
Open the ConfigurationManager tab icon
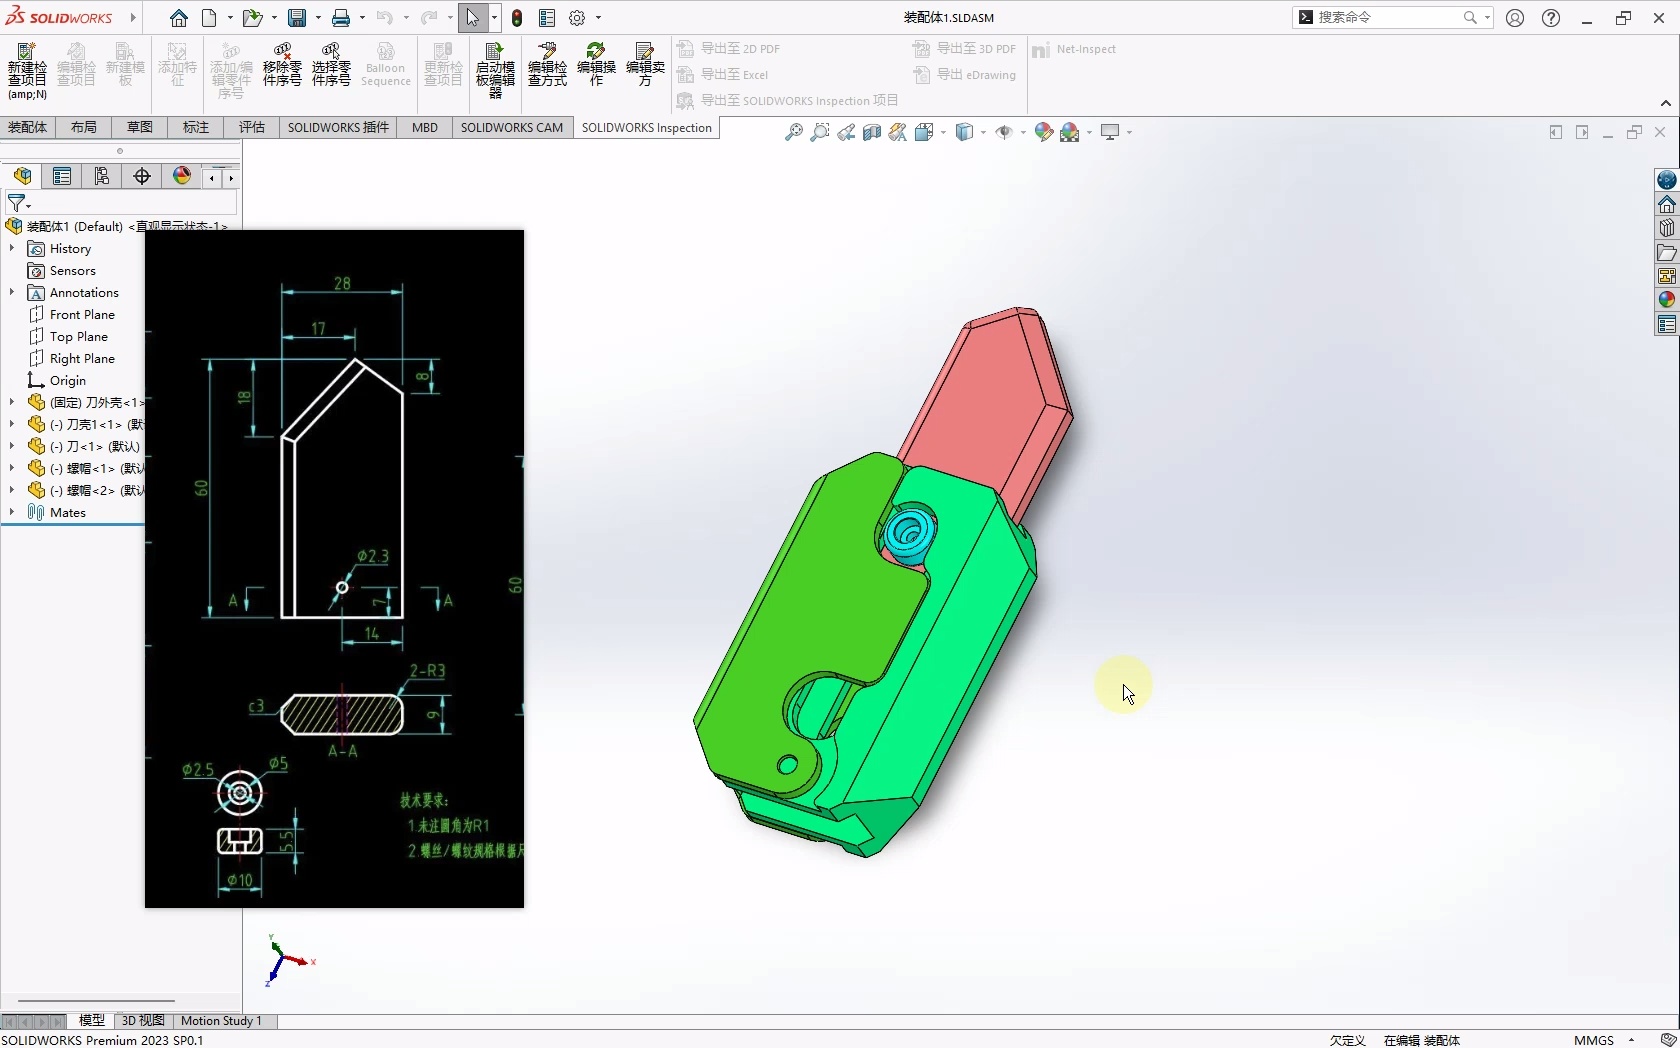coord(102,177)
